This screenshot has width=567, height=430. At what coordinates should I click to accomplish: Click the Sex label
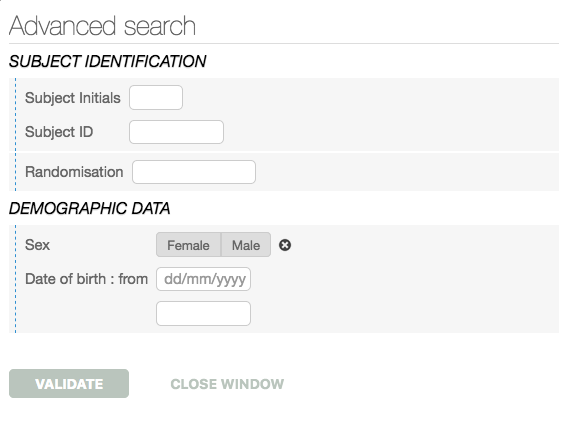pyautogui.click(x=37, y=245)
